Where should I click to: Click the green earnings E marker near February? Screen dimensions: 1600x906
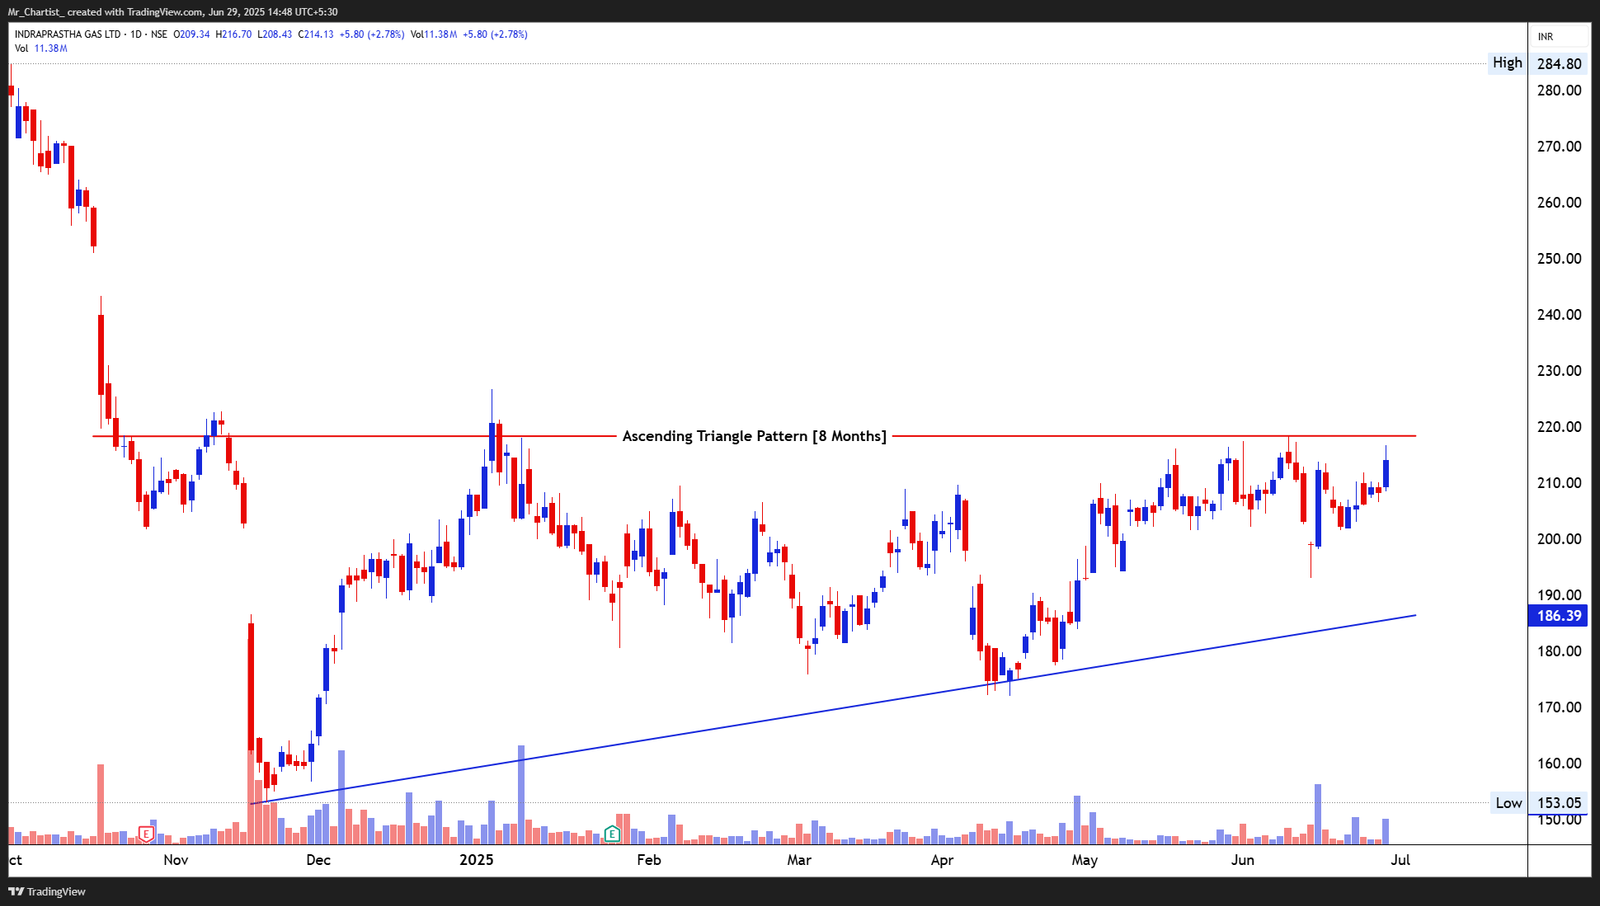click(611, 832)
